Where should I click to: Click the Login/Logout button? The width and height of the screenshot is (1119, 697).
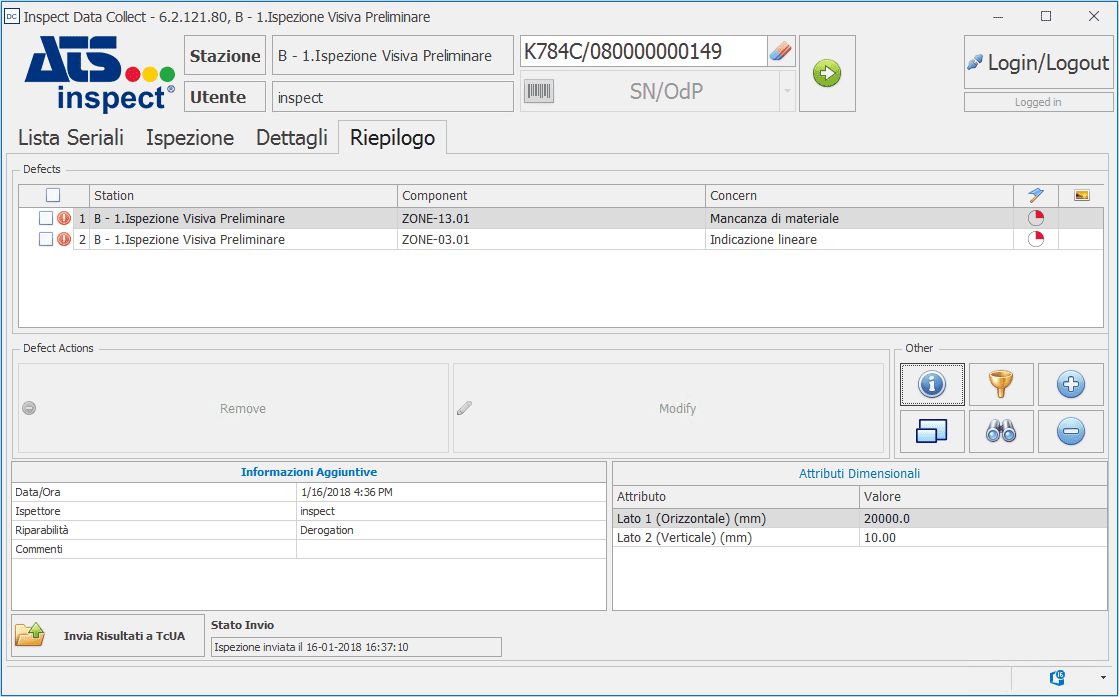pos(1038,63)
